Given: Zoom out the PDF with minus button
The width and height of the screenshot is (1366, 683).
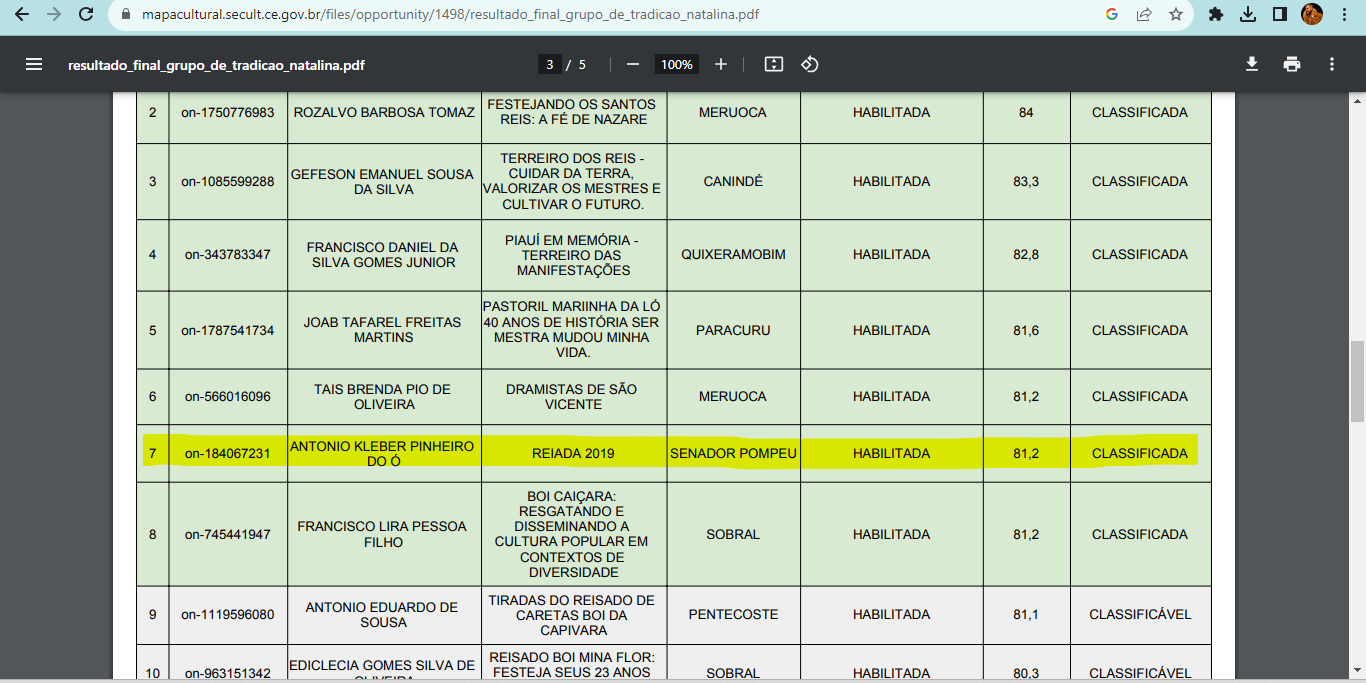Looking at the screenshot, I should (633, 64).
